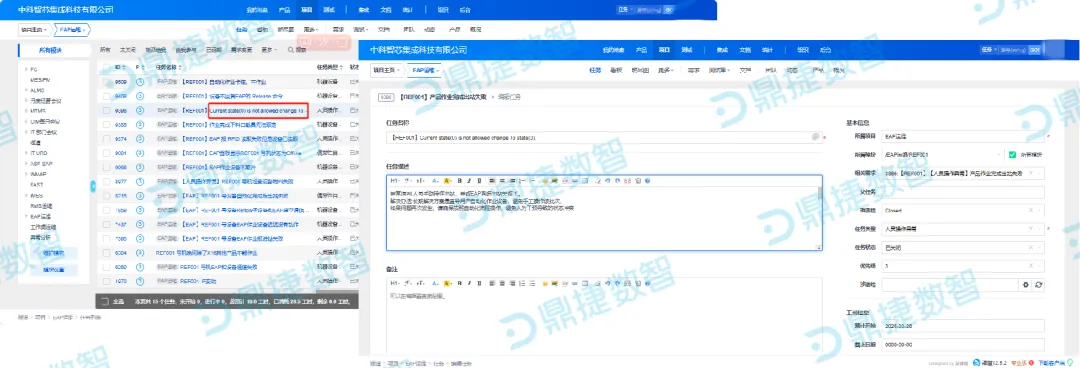Open the dropdown showing Closed
The image size is (1080, 368).
963,210
